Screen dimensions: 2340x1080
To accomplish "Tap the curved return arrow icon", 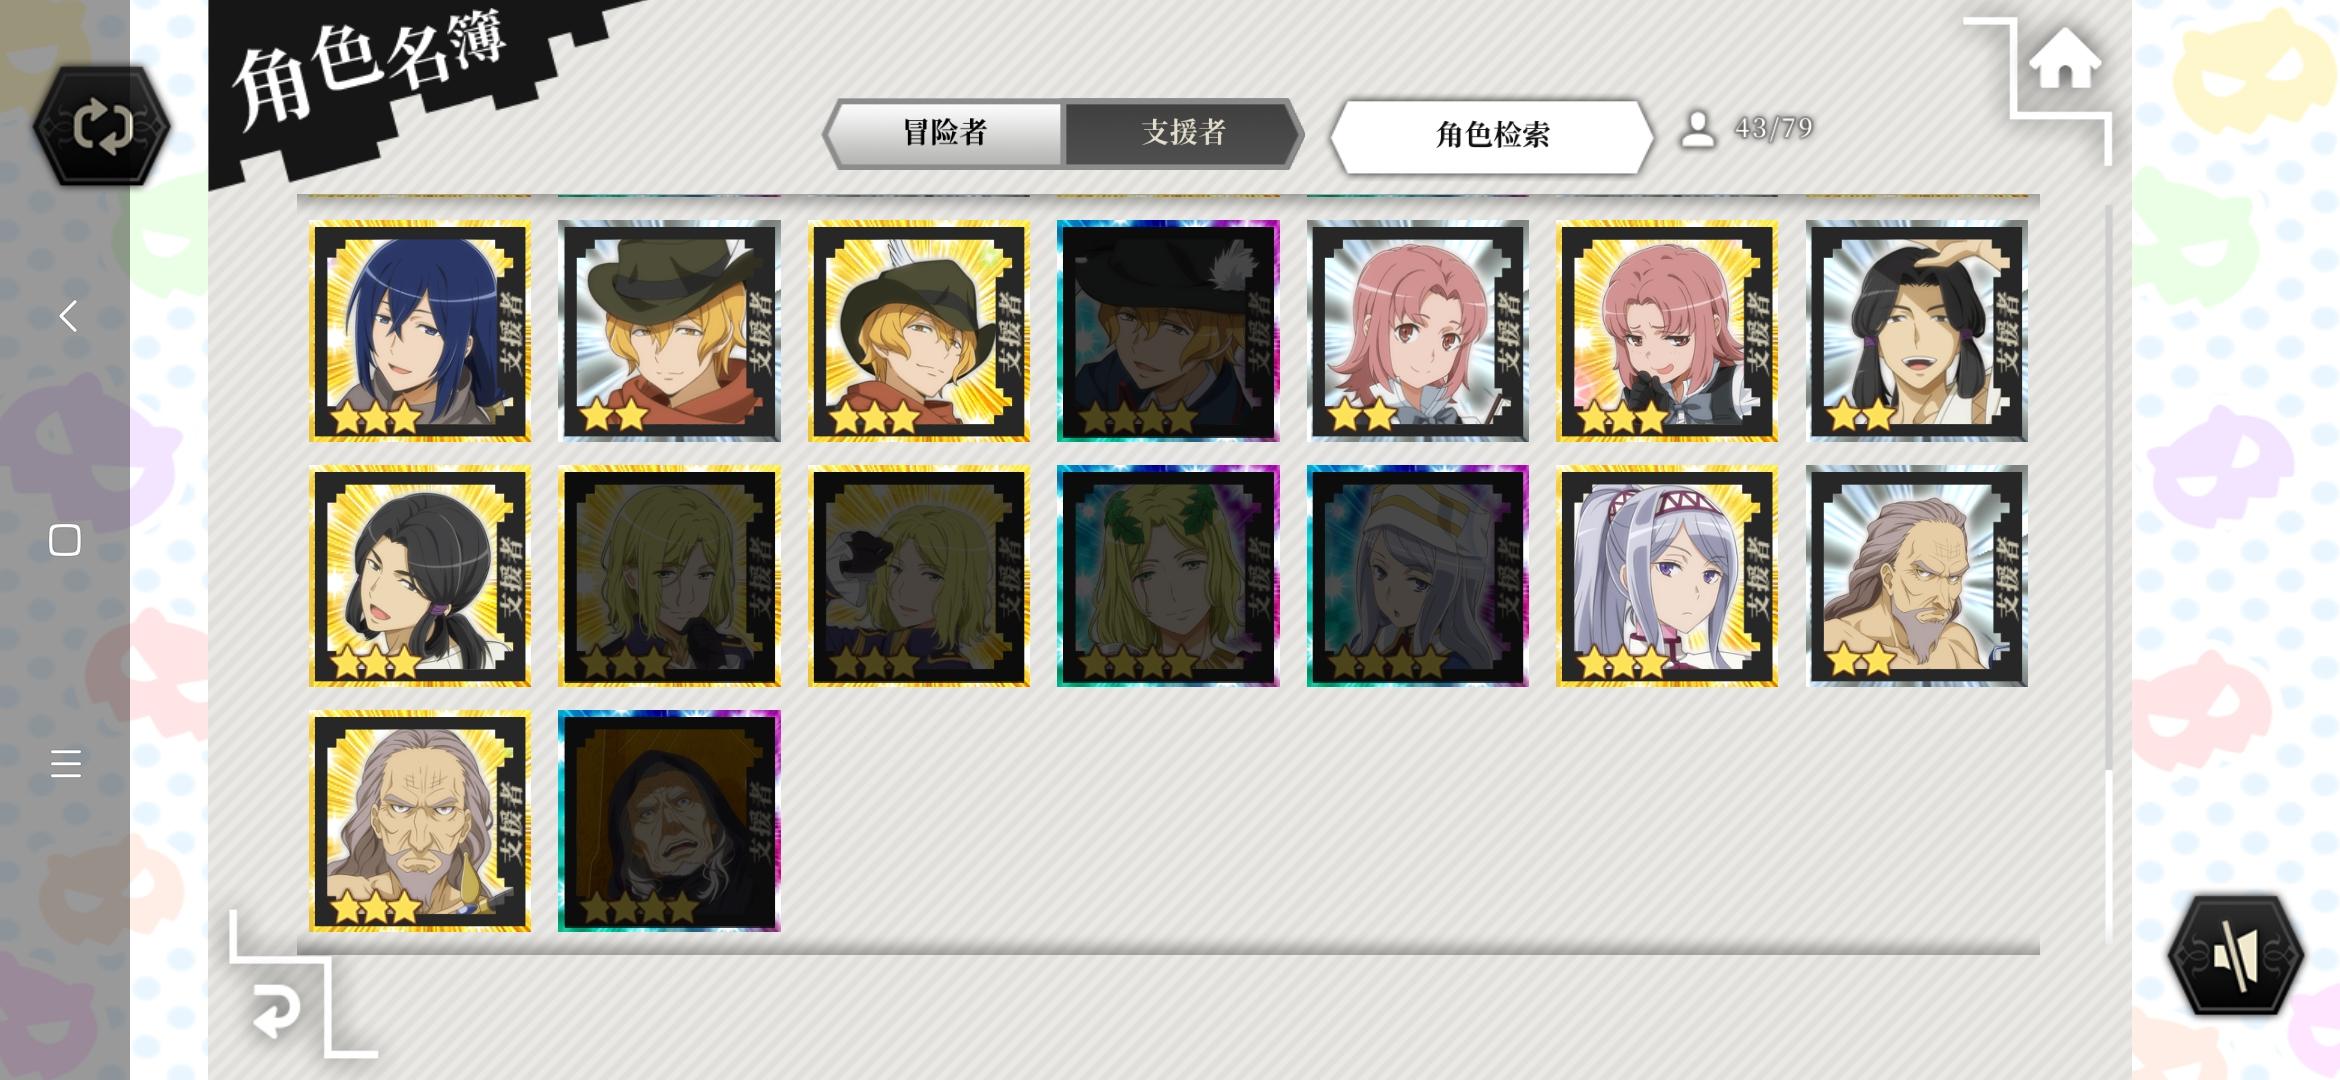I will (277, 1009).
